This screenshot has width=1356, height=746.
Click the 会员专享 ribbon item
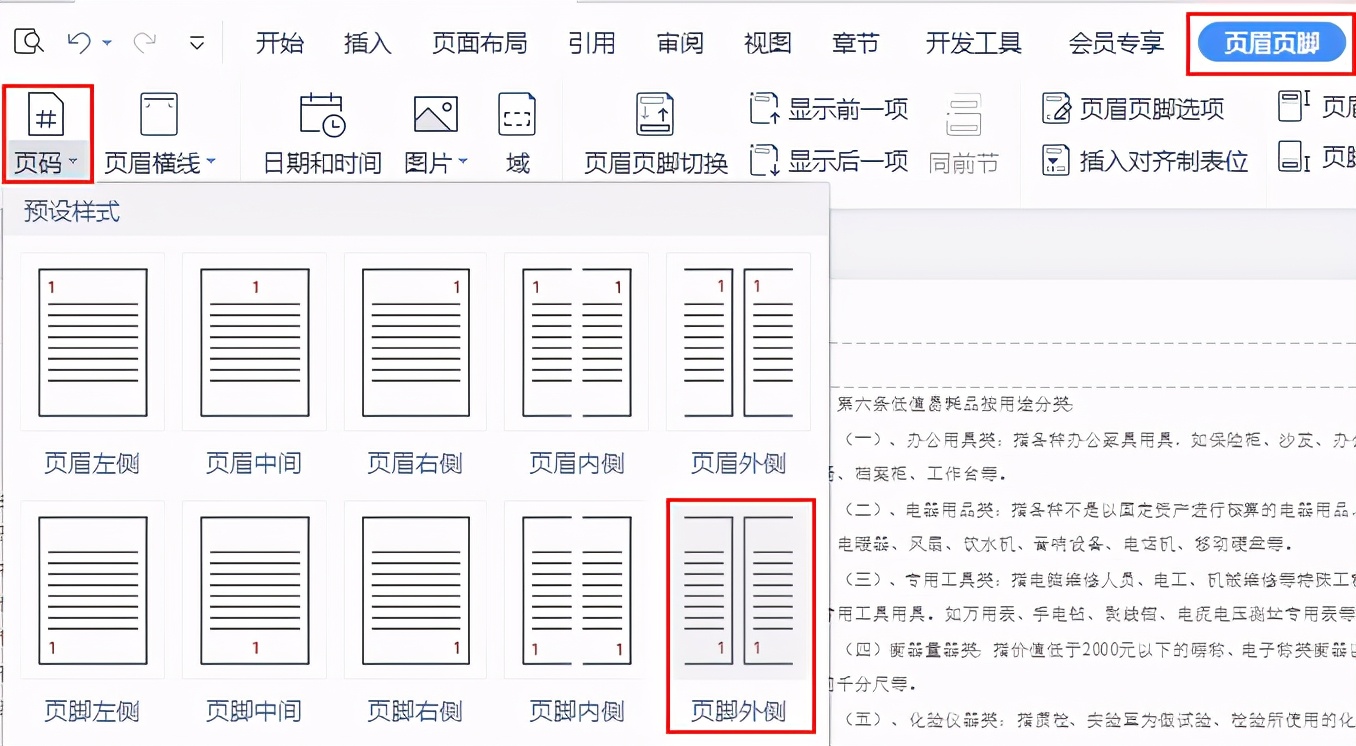coord(1113,42)
